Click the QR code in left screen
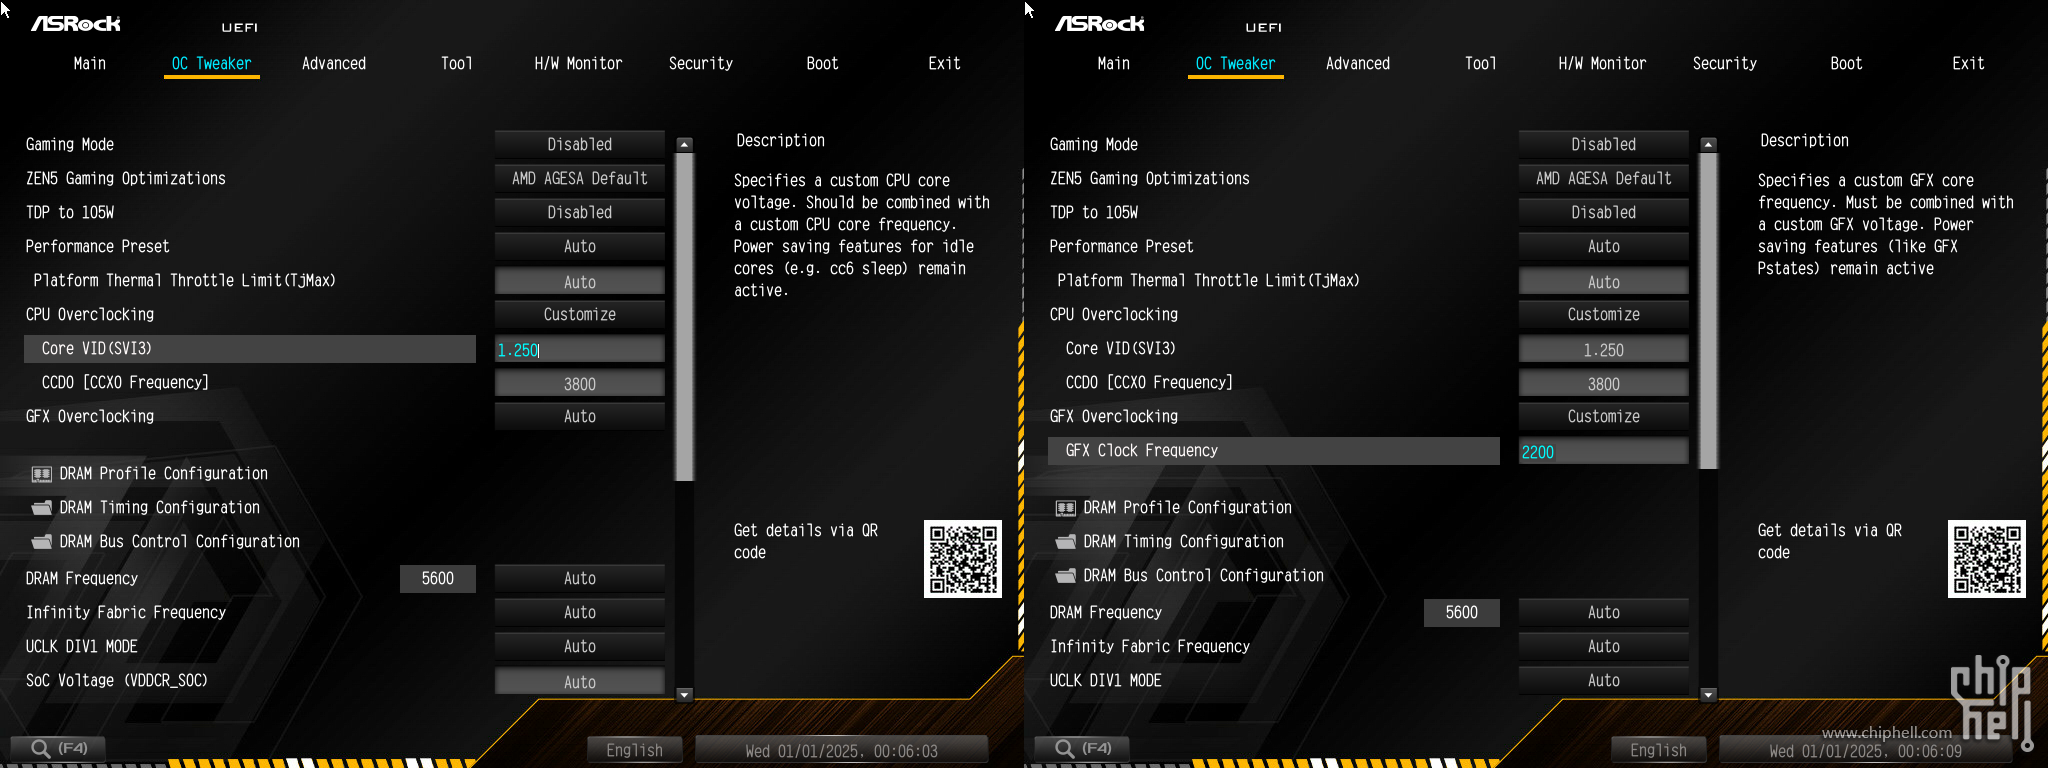 point(962,559)
